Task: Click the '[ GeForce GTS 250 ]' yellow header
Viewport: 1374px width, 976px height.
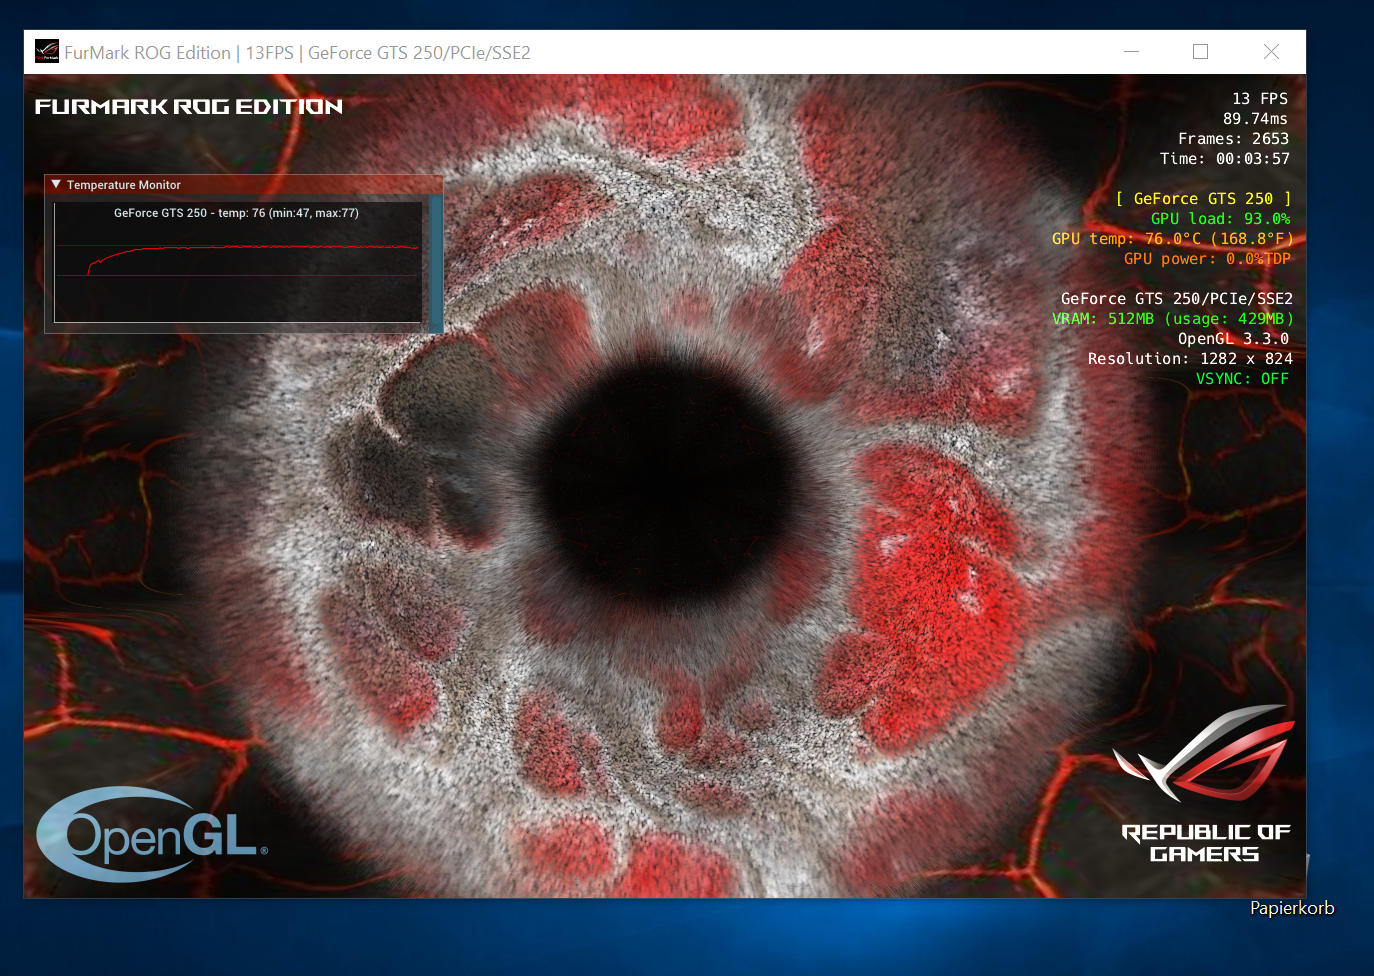Action: pos(1203,199)
